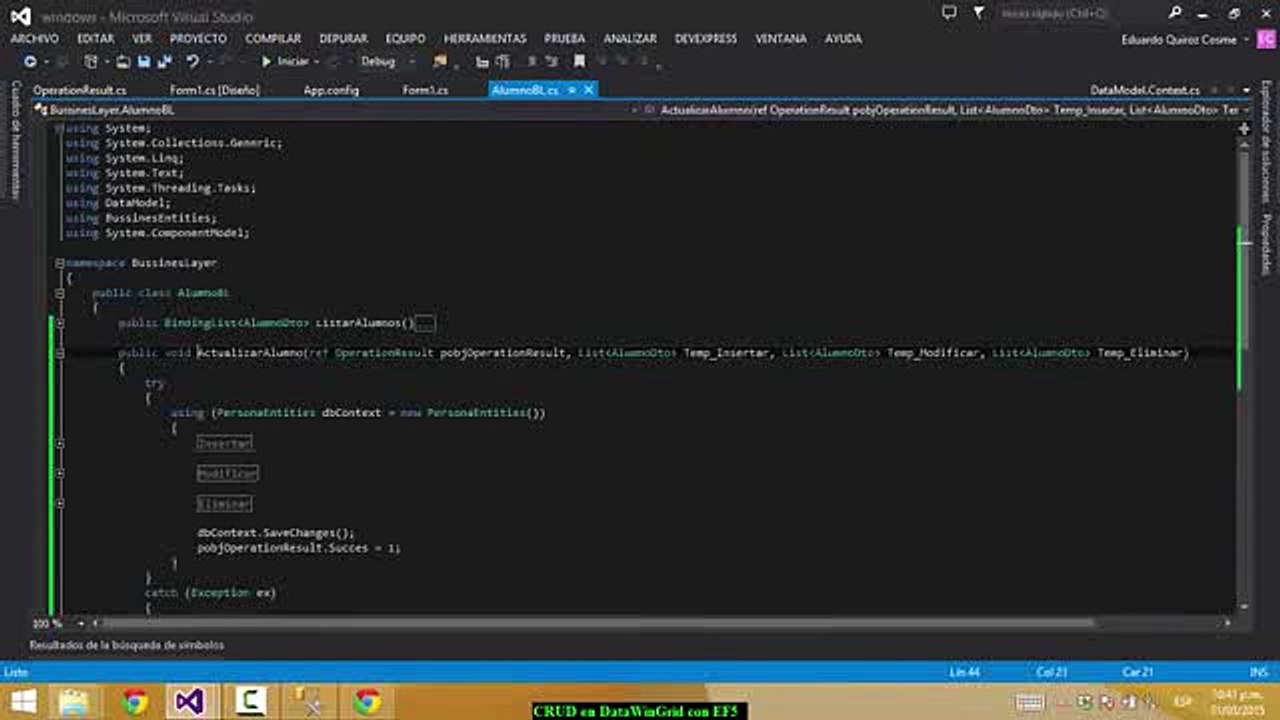Viewport: 1280px width, 720px height.
Task: Collapse the namespace BussinesLayer block
Action: 60,263
